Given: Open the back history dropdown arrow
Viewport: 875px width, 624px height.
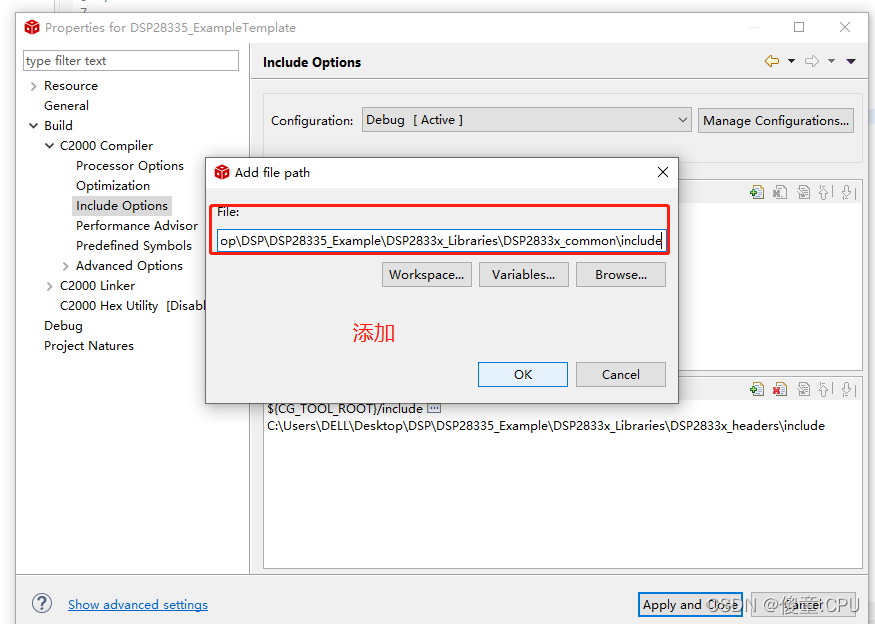Looking at the screenshot, I should pos(791,61).
